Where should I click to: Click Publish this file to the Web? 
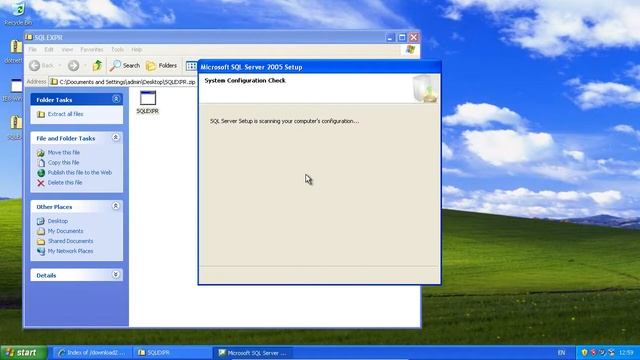click(x=80, y=173)
